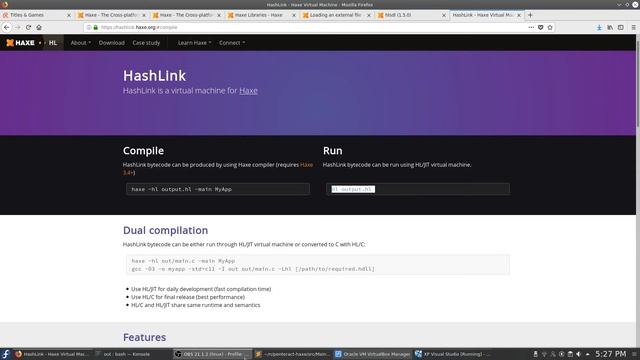
Task: Switch to the pentaract-haxe taskbar entry
Action: (292, 354)
